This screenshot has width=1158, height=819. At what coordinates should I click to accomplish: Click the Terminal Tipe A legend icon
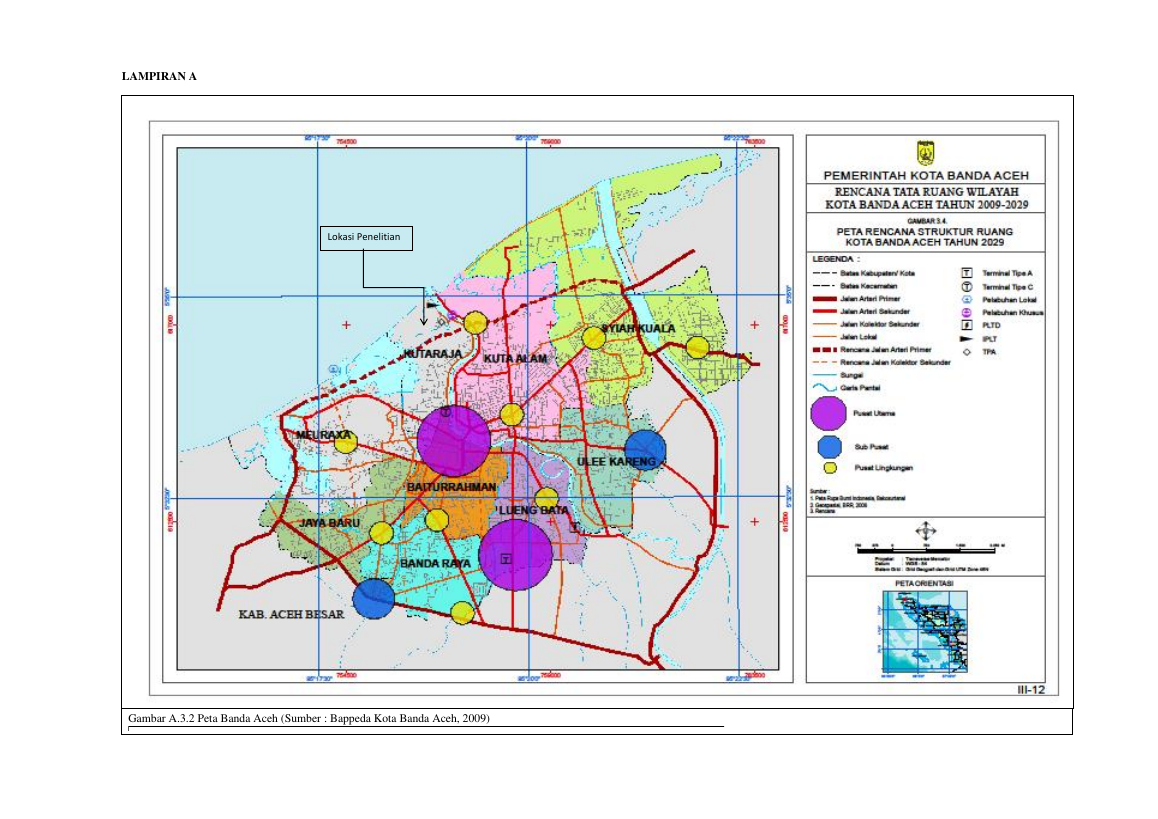tap(966, 273)
